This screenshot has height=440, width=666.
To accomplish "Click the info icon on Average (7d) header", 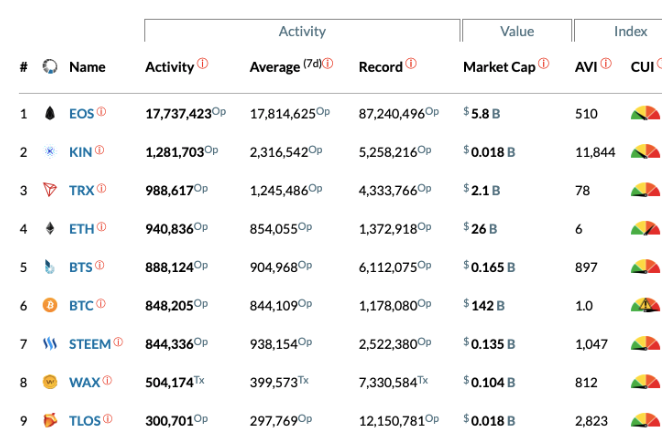I will point(327,64).
